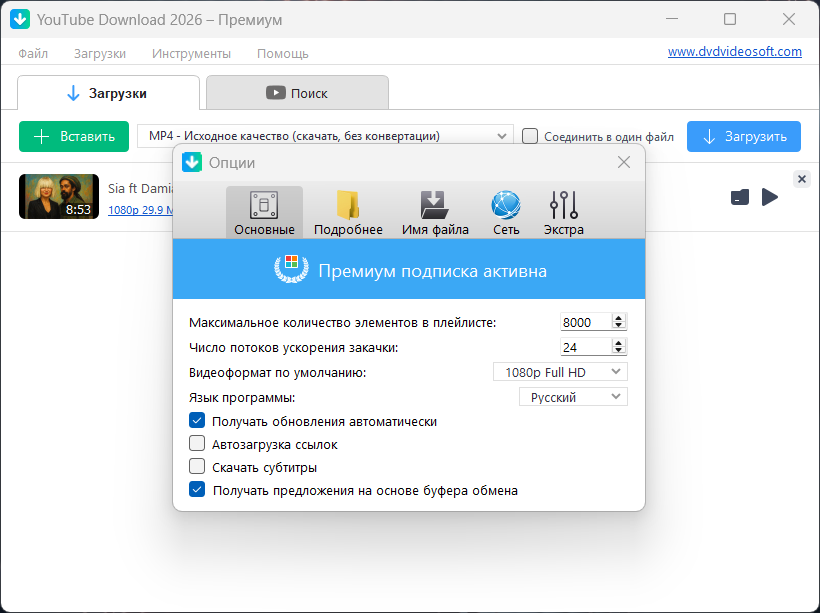
Task: Click the threads count field showing 24
Action: (586, 347)
